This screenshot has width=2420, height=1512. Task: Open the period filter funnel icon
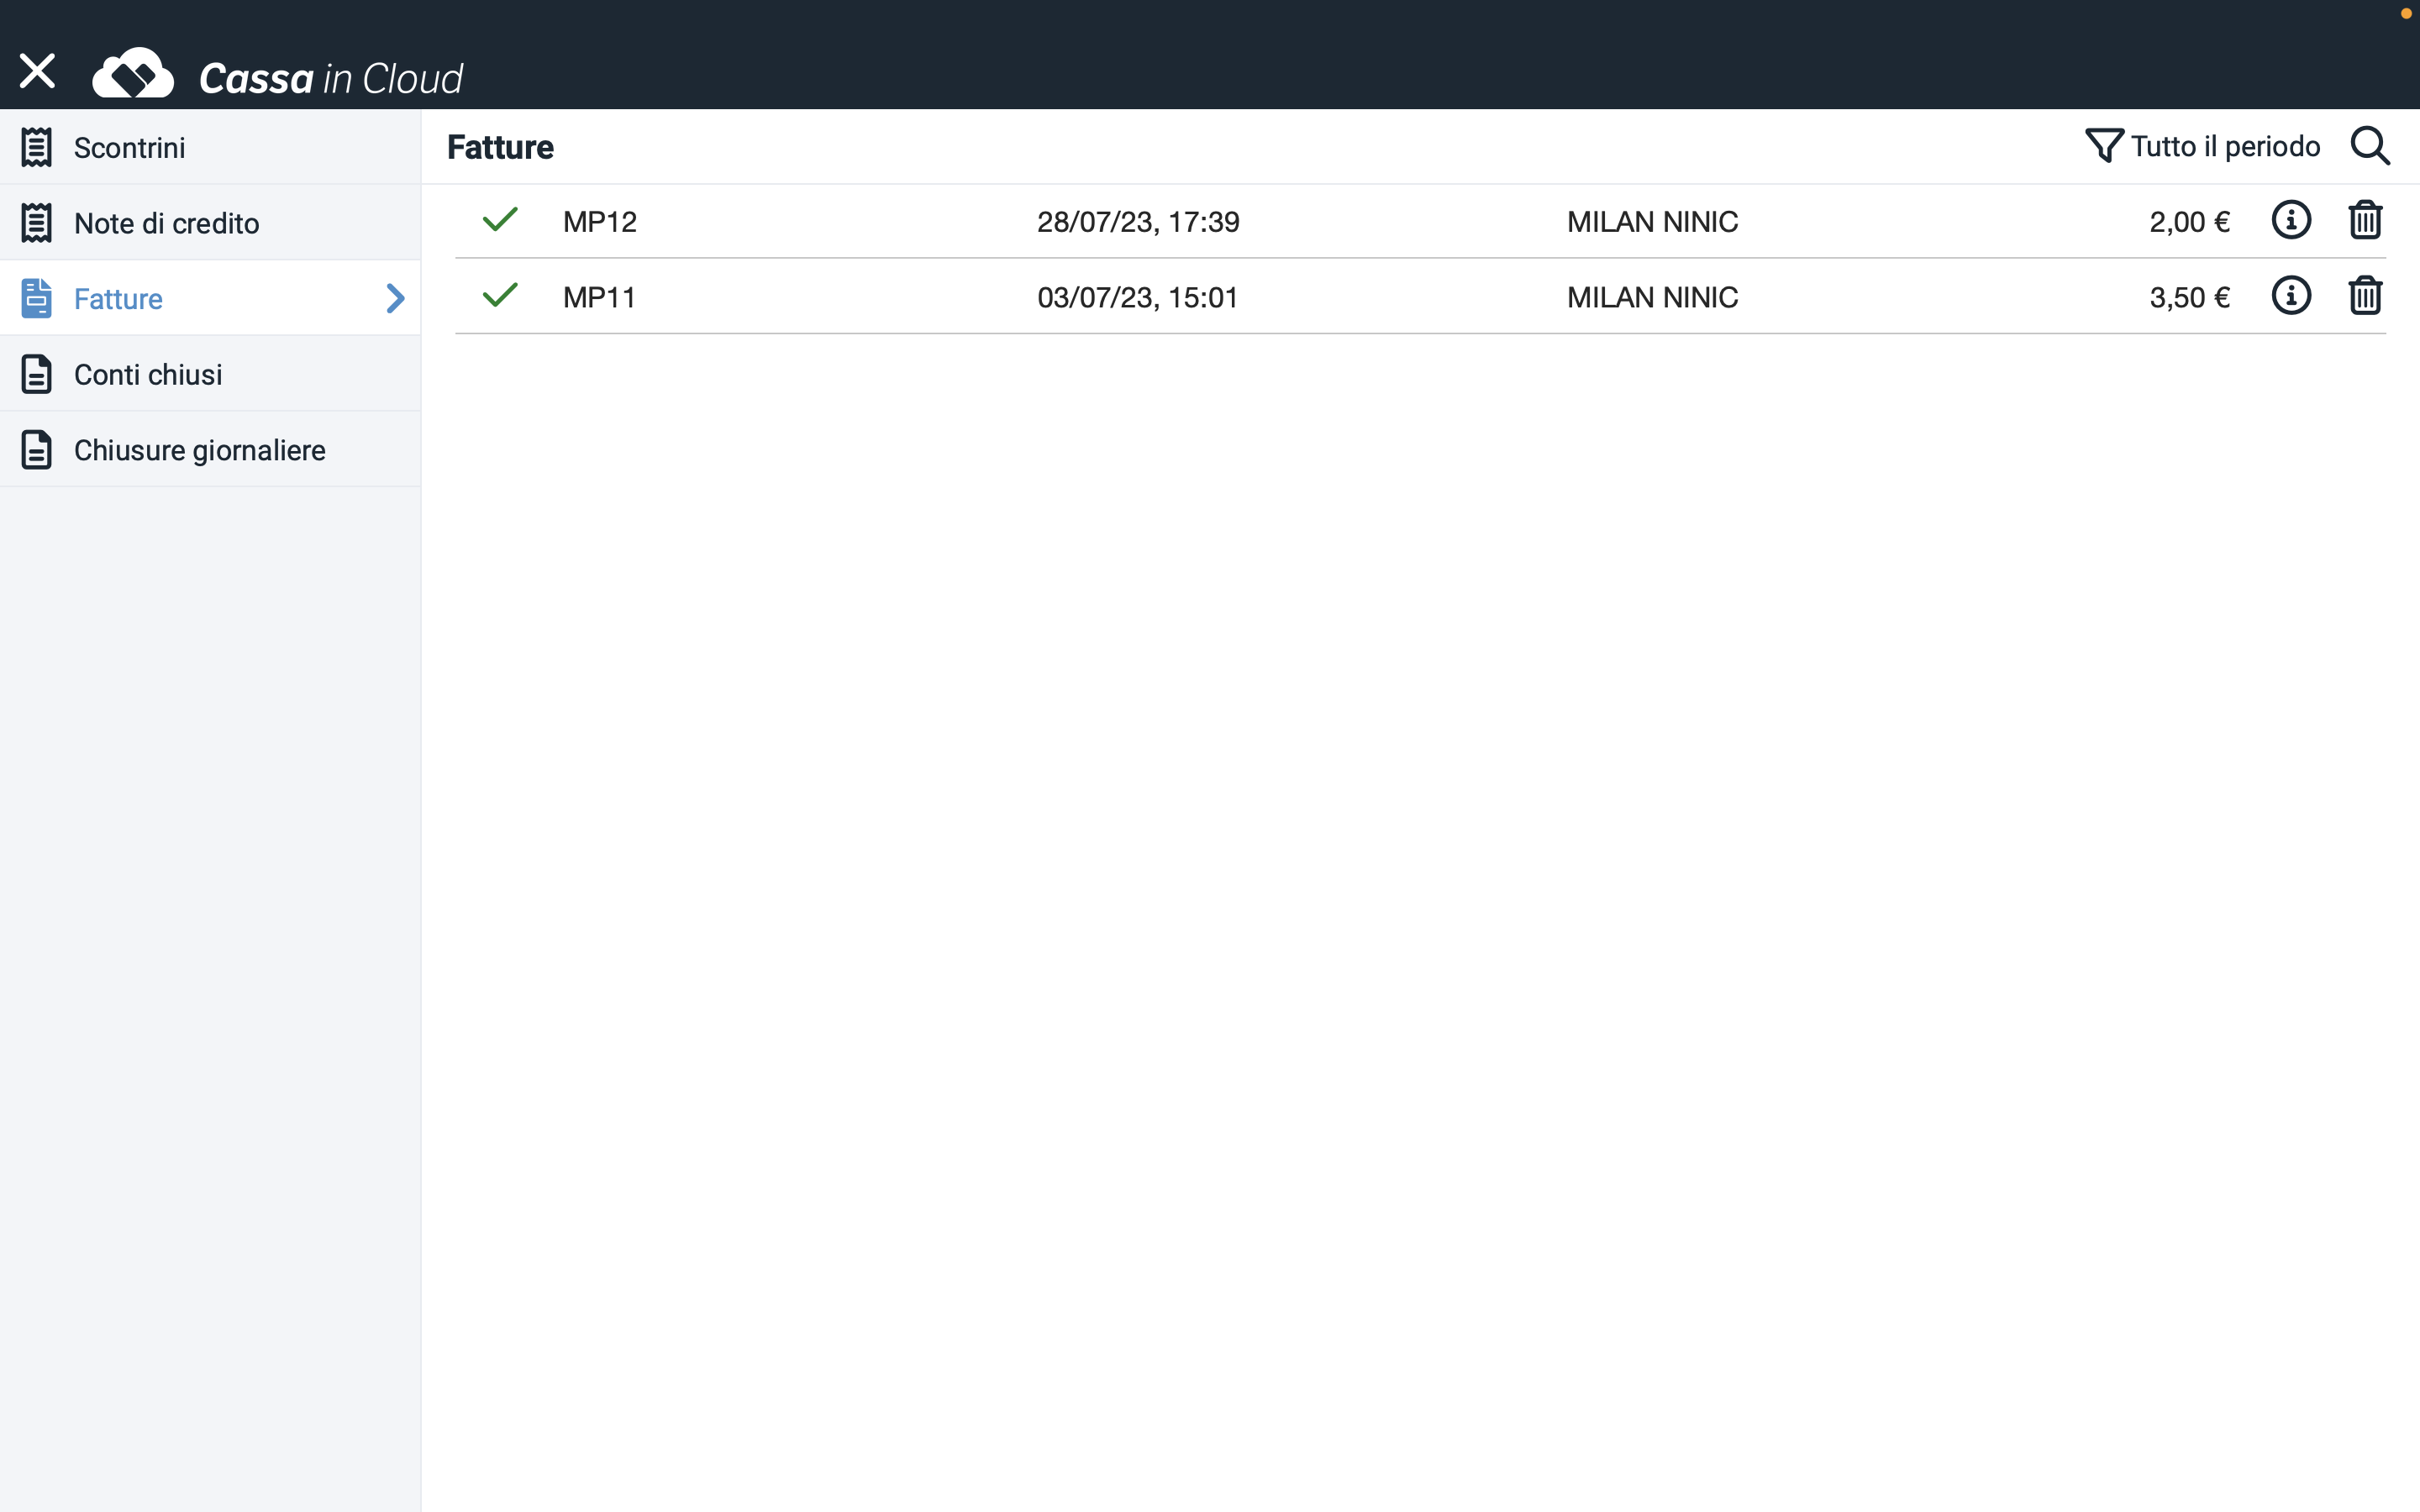2104,146
